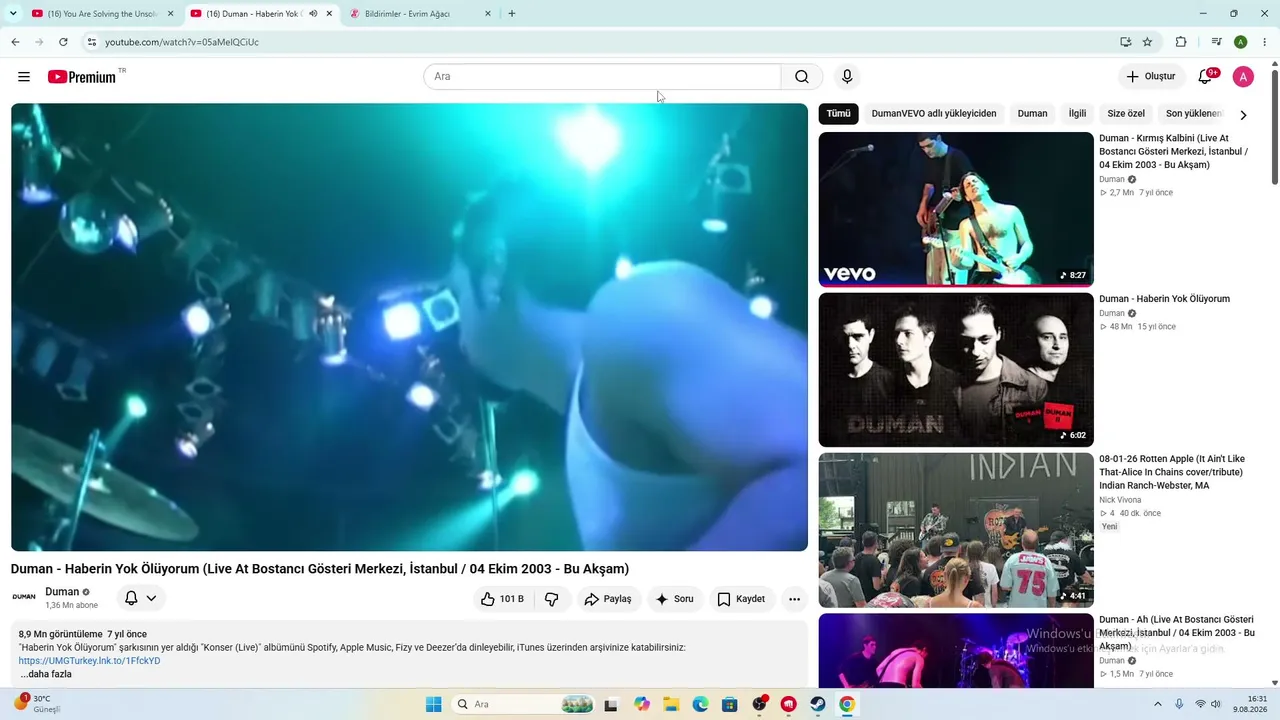Select the "Tümü" filter chip
This screenshot has height=720, width=1280.
tap(838, 114)
